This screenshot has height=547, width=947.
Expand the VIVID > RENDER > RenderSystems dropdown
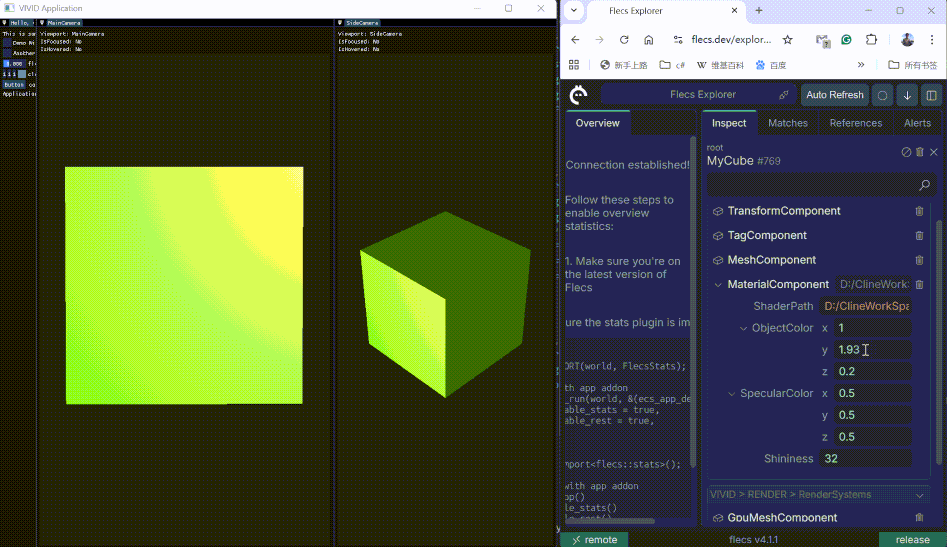(919, 495)
